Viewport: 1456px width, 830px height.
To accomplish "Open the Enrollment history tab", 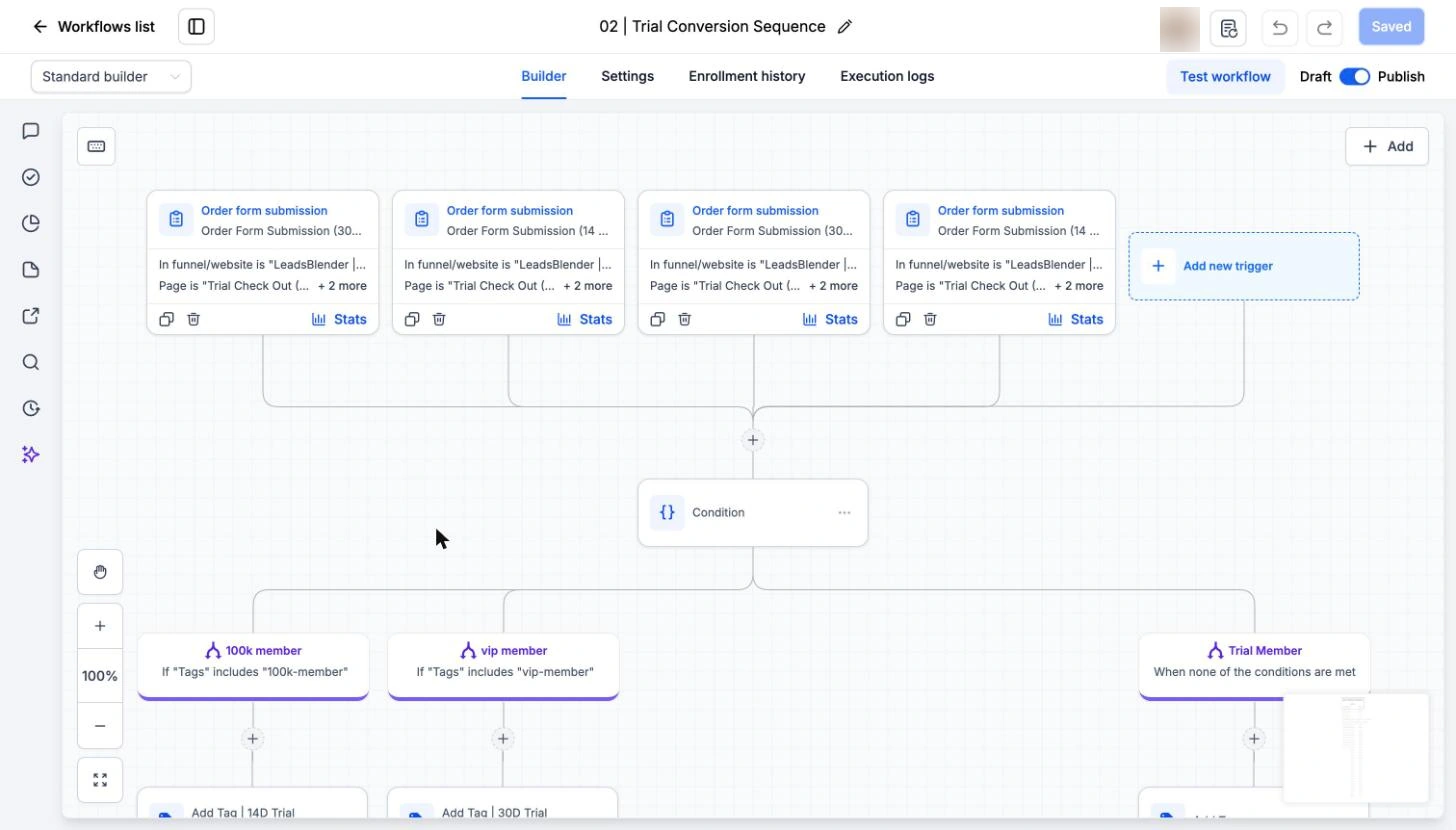I will tap(747, 77).
